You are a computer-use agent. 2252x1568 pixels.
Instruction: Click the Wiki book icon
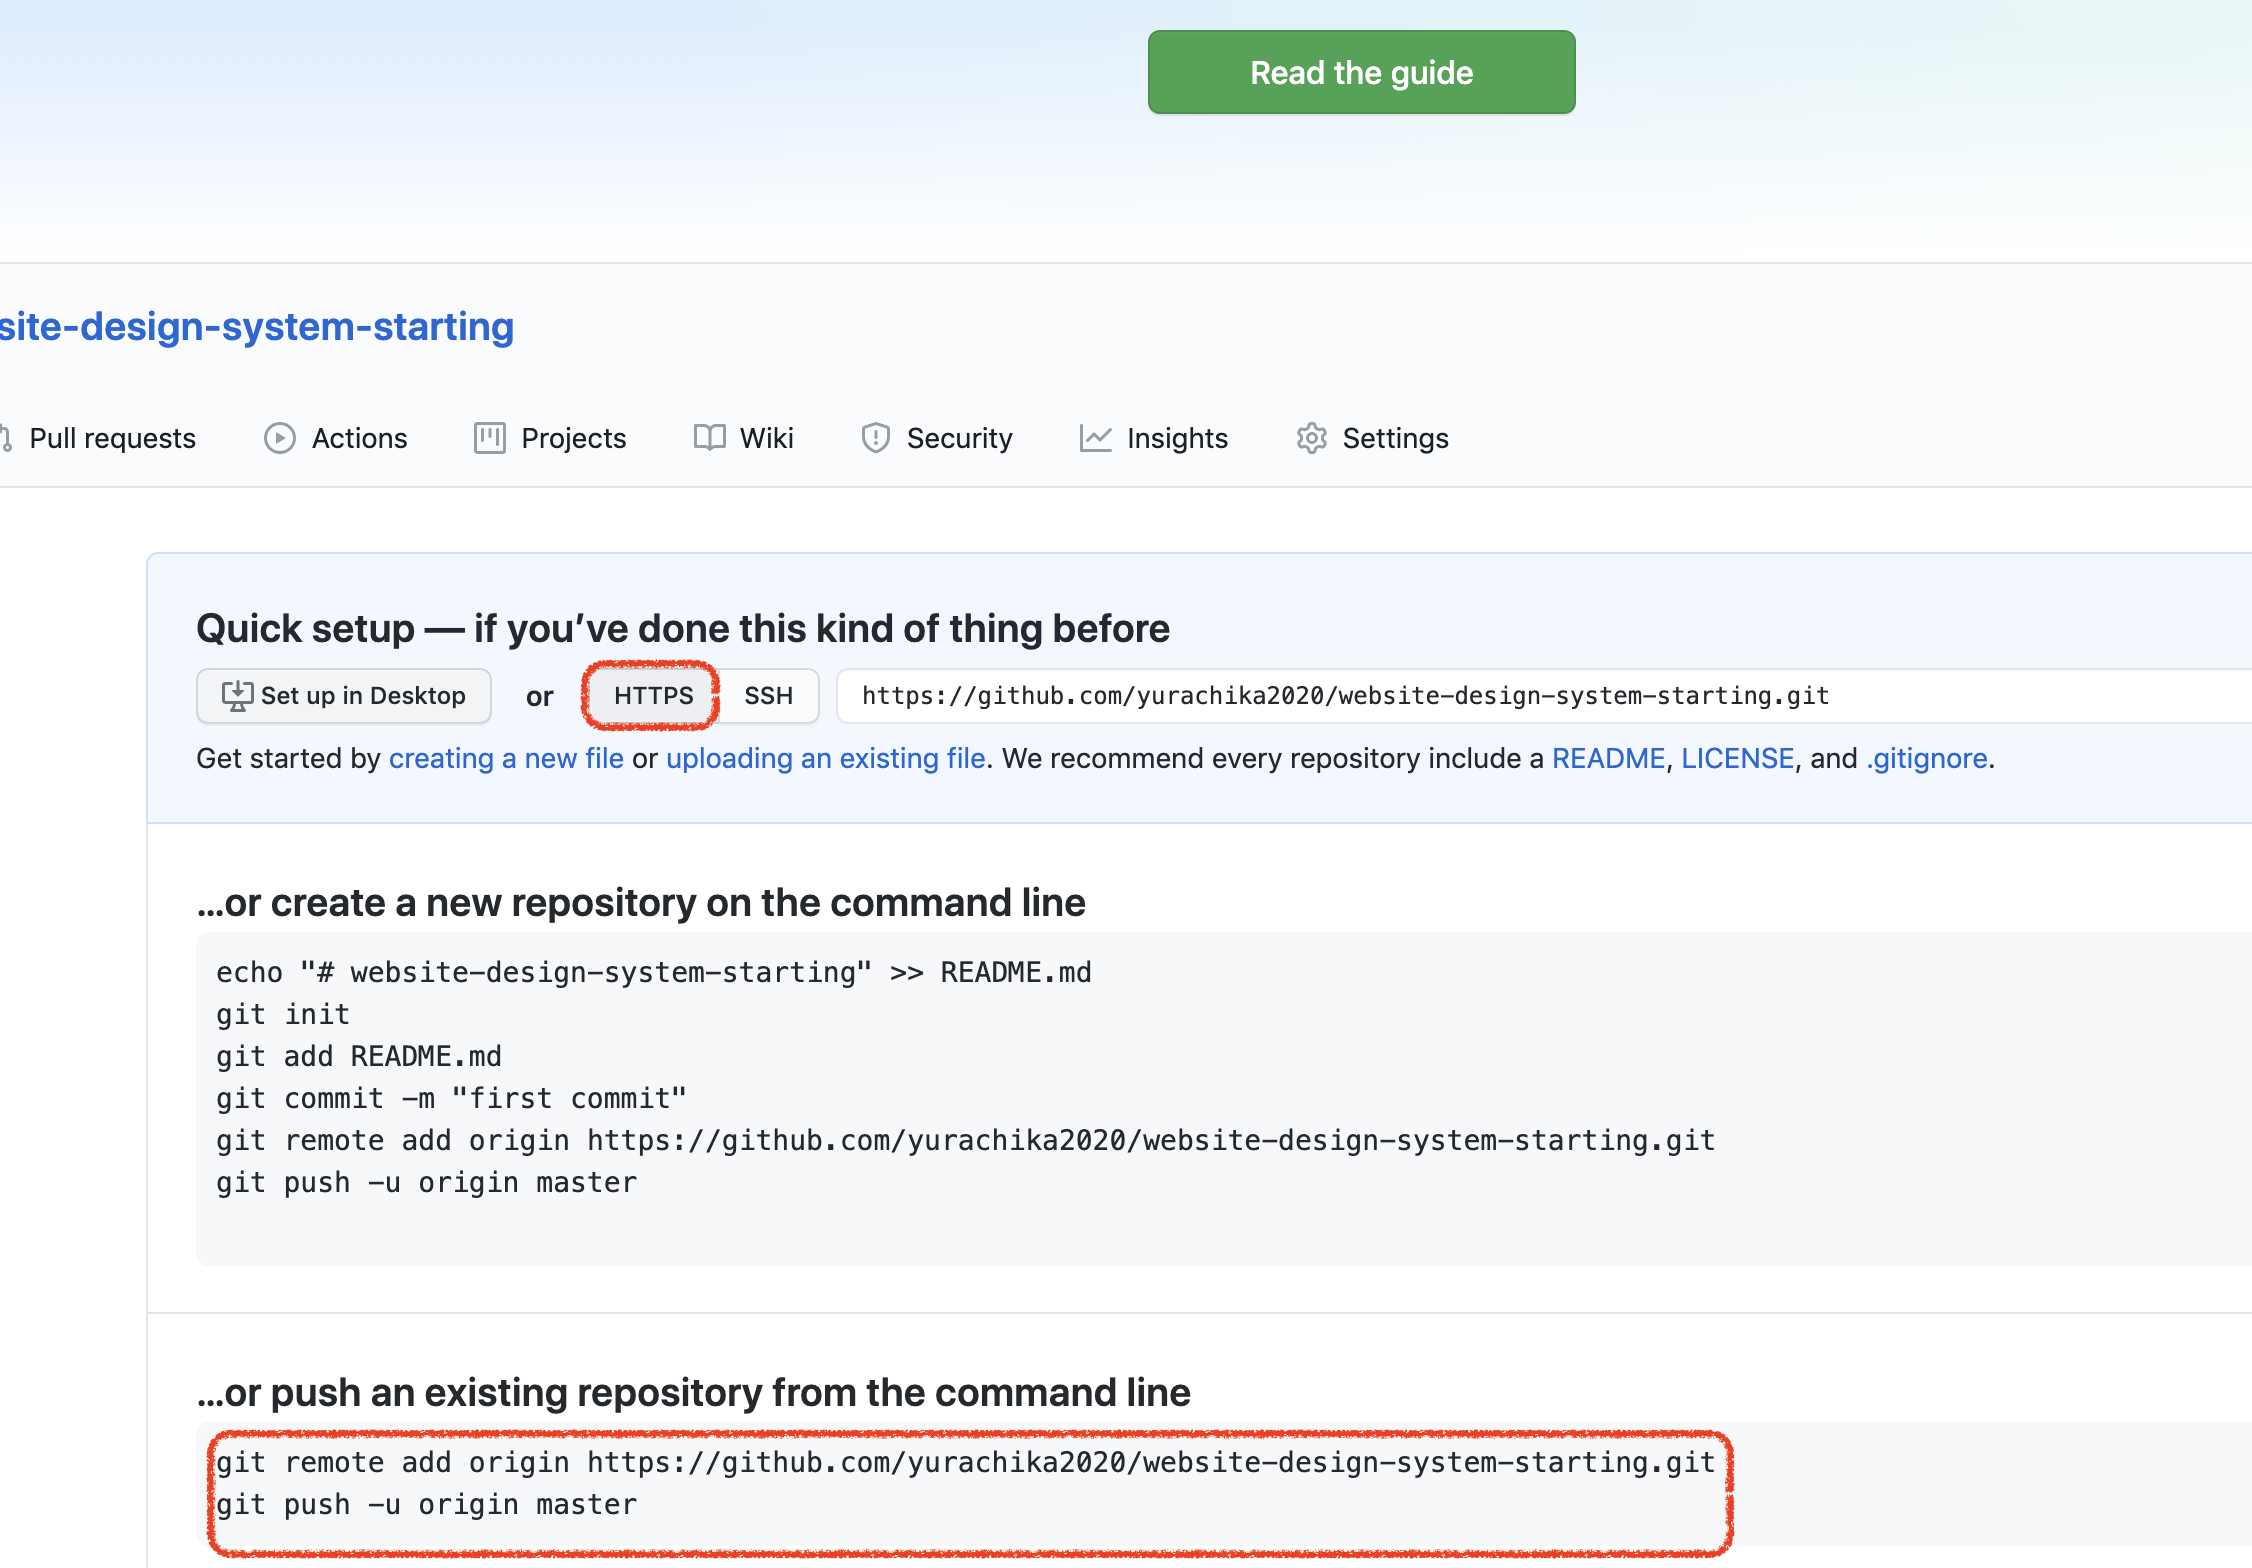[x=709, y=438]
